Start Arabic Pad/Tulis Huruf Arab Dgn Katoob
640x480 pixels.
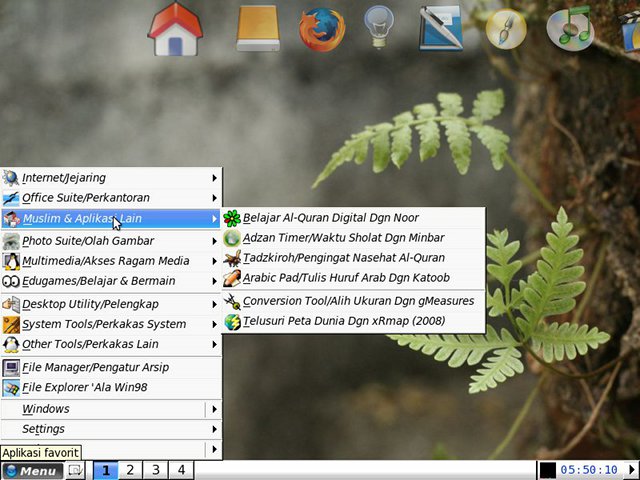(353, 278)
